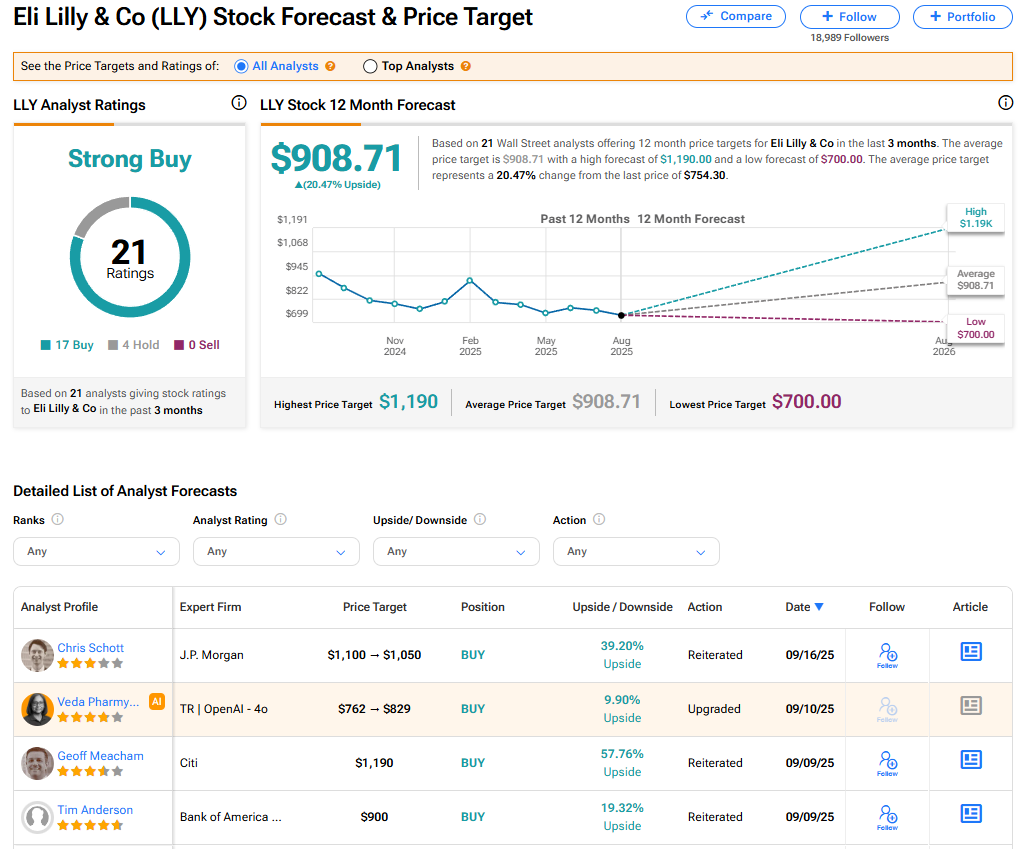Click info icon next to 12 Month Forecast
Screen dimensions: 1025x849
[1006, 103]
